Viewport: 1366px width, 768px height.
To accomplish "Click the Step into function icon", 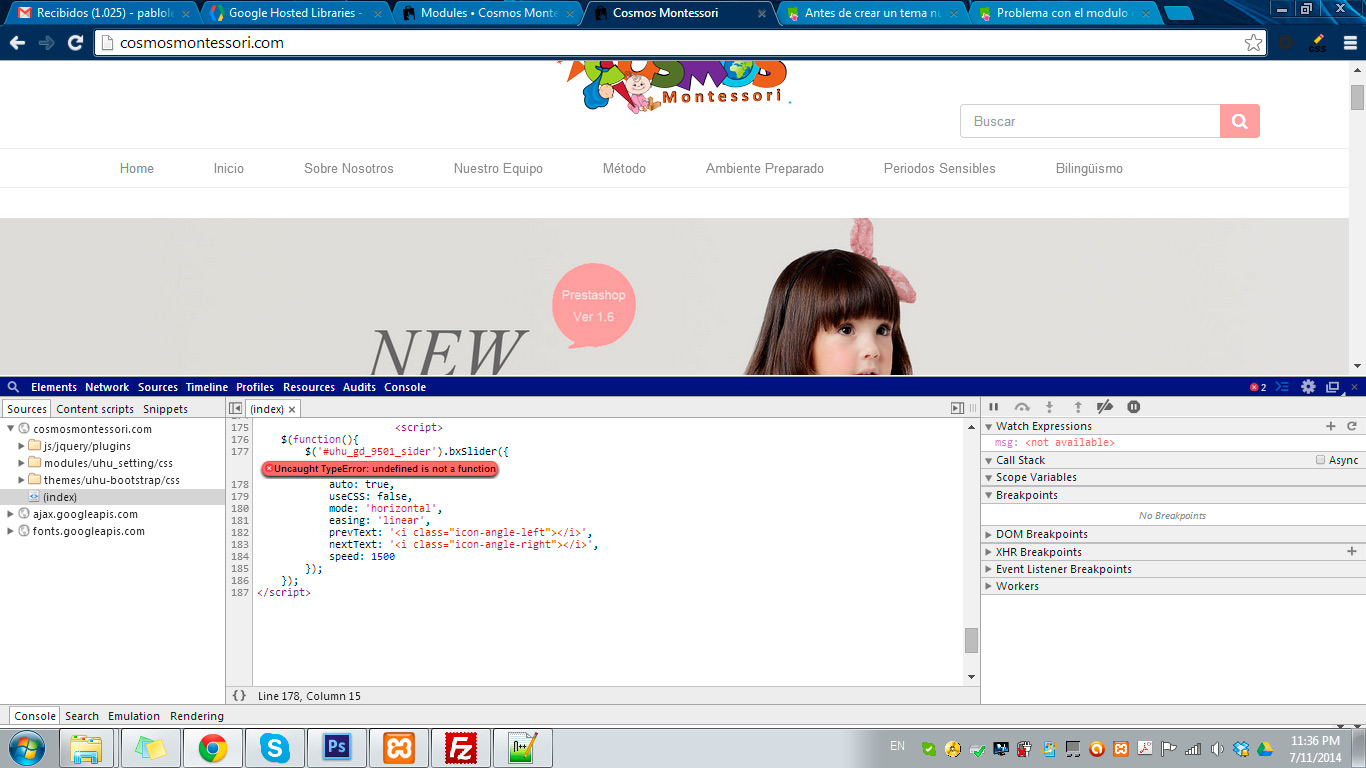I will (1049, 407).
